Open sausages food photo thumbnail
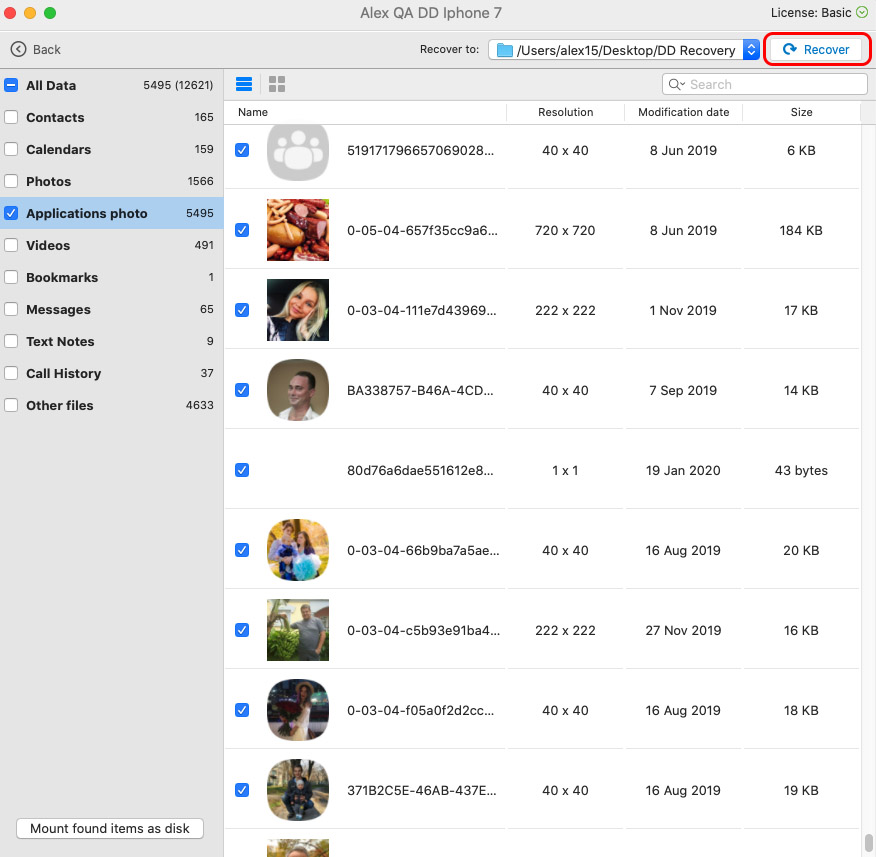The image size is (876, 857). [x=298, y=230]
